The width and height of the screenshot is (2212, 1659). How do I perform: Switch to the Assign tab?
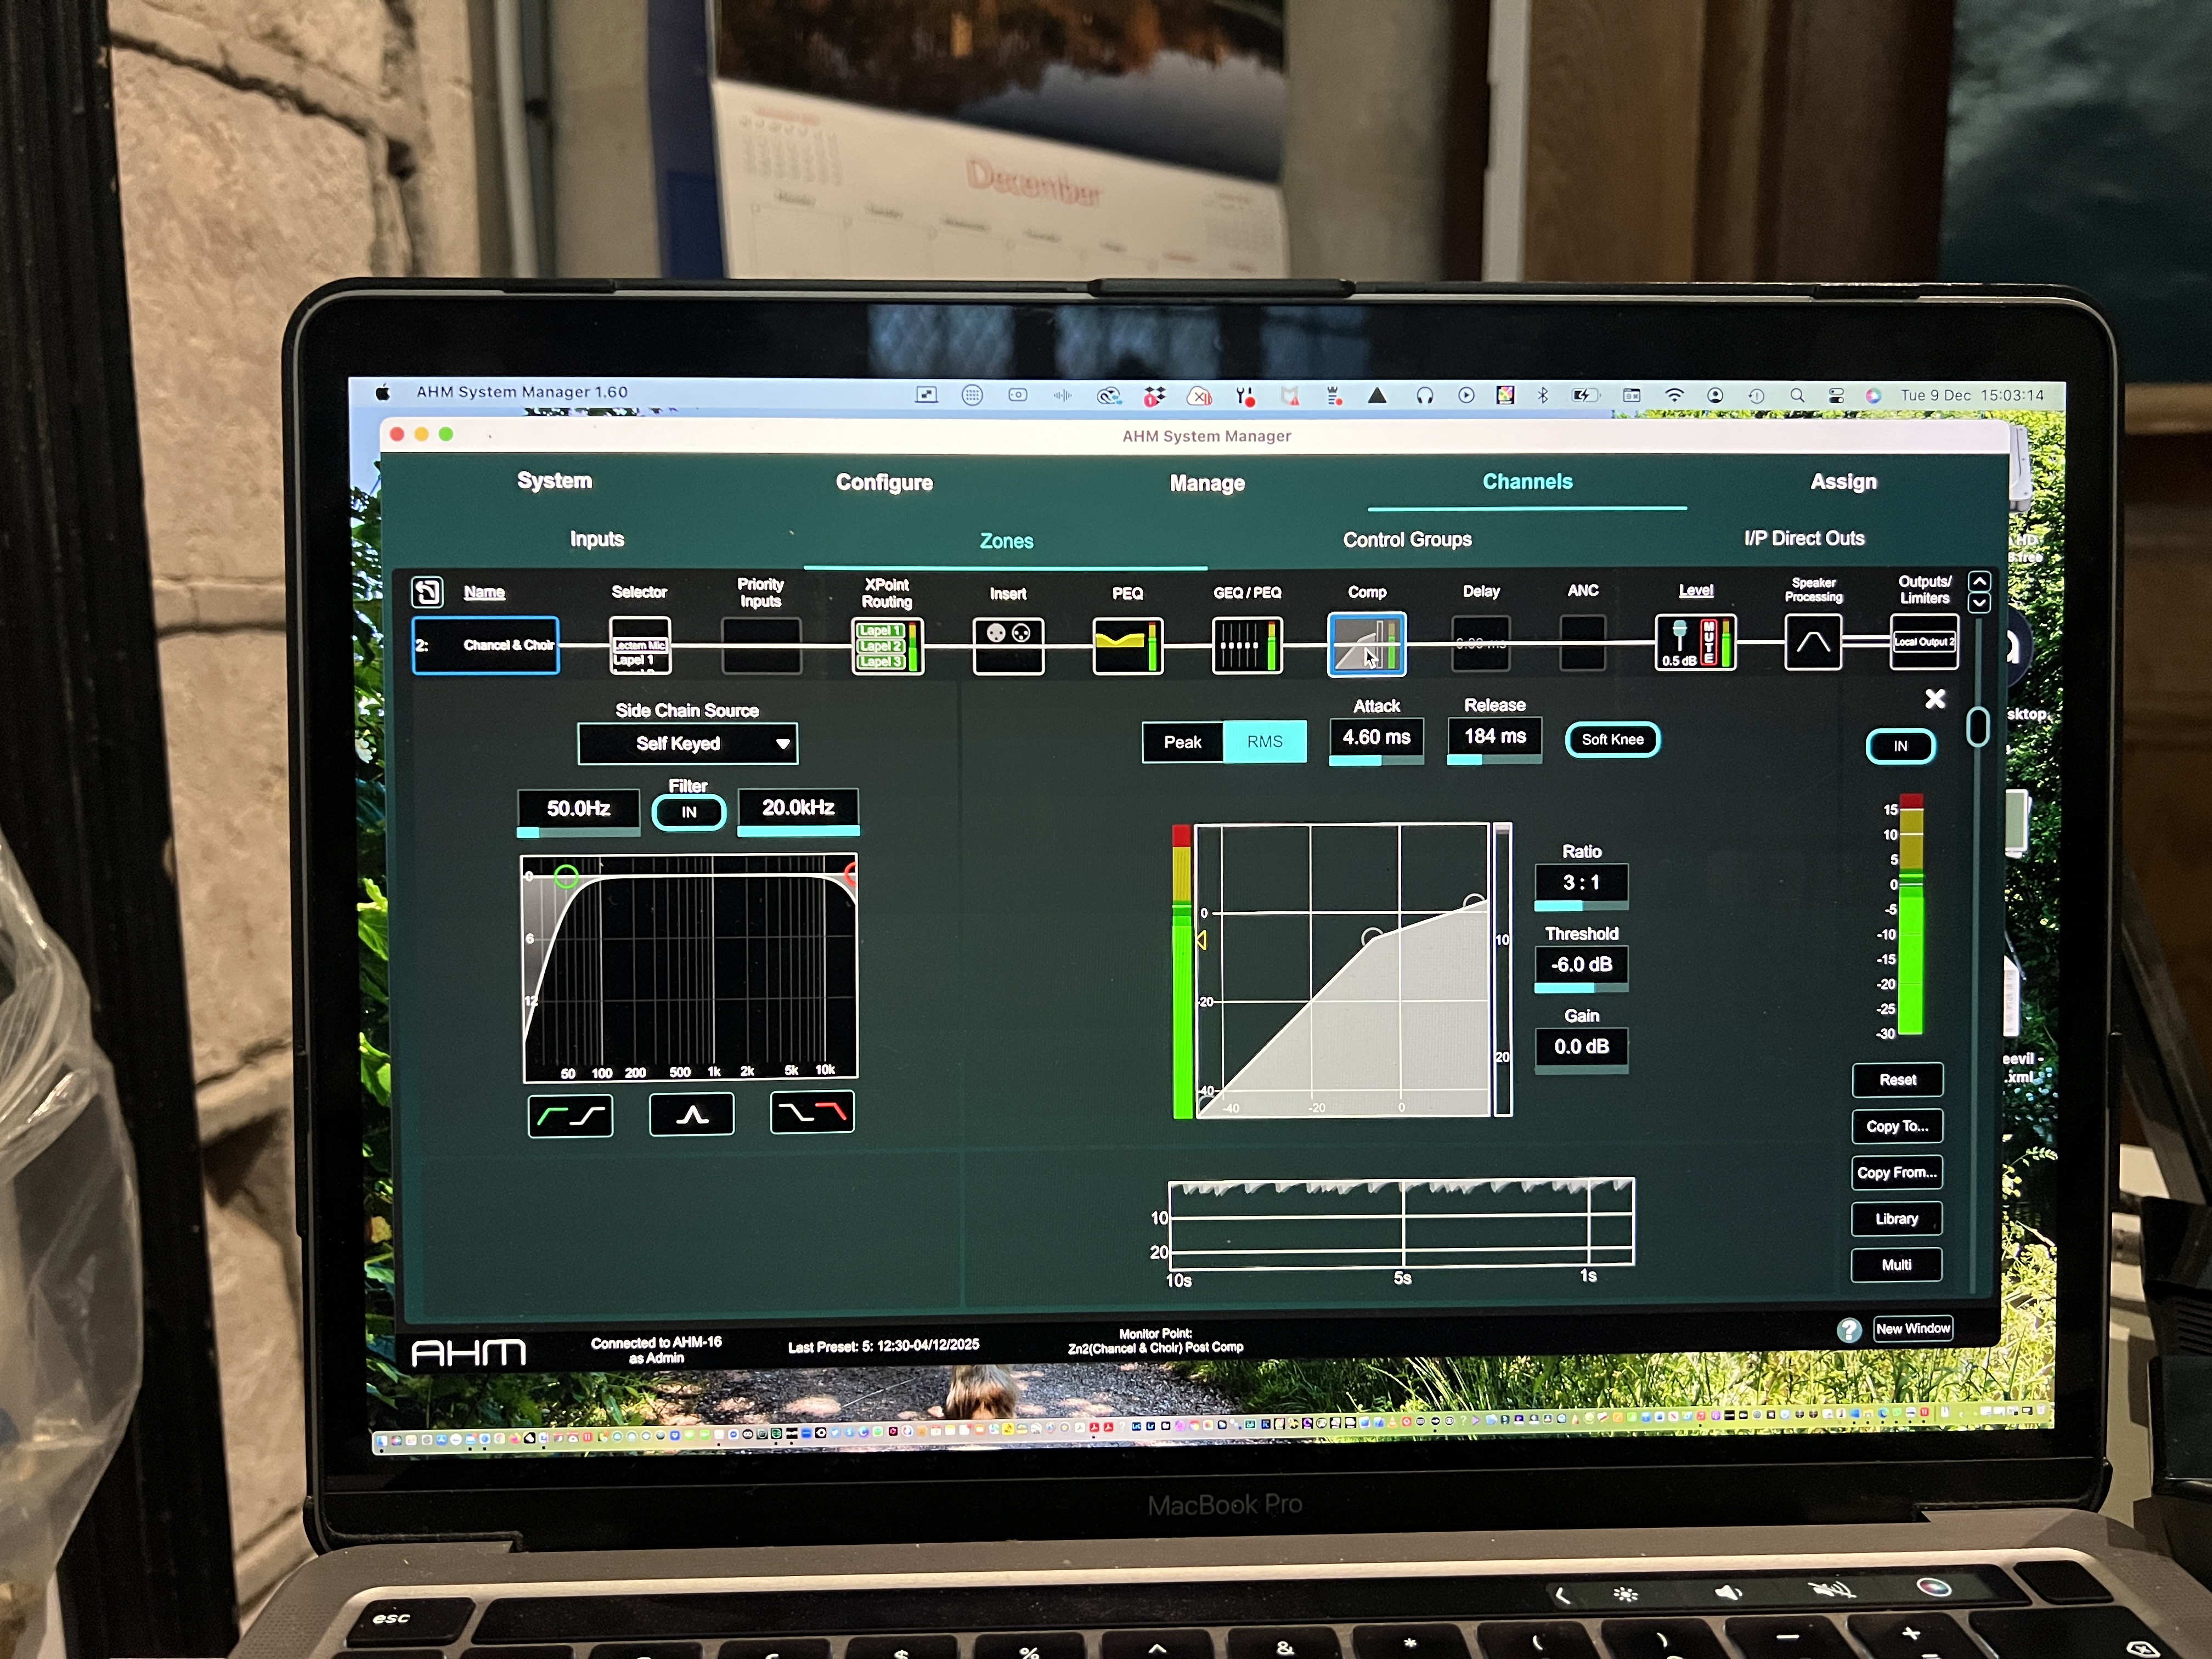click(1843, 482)
